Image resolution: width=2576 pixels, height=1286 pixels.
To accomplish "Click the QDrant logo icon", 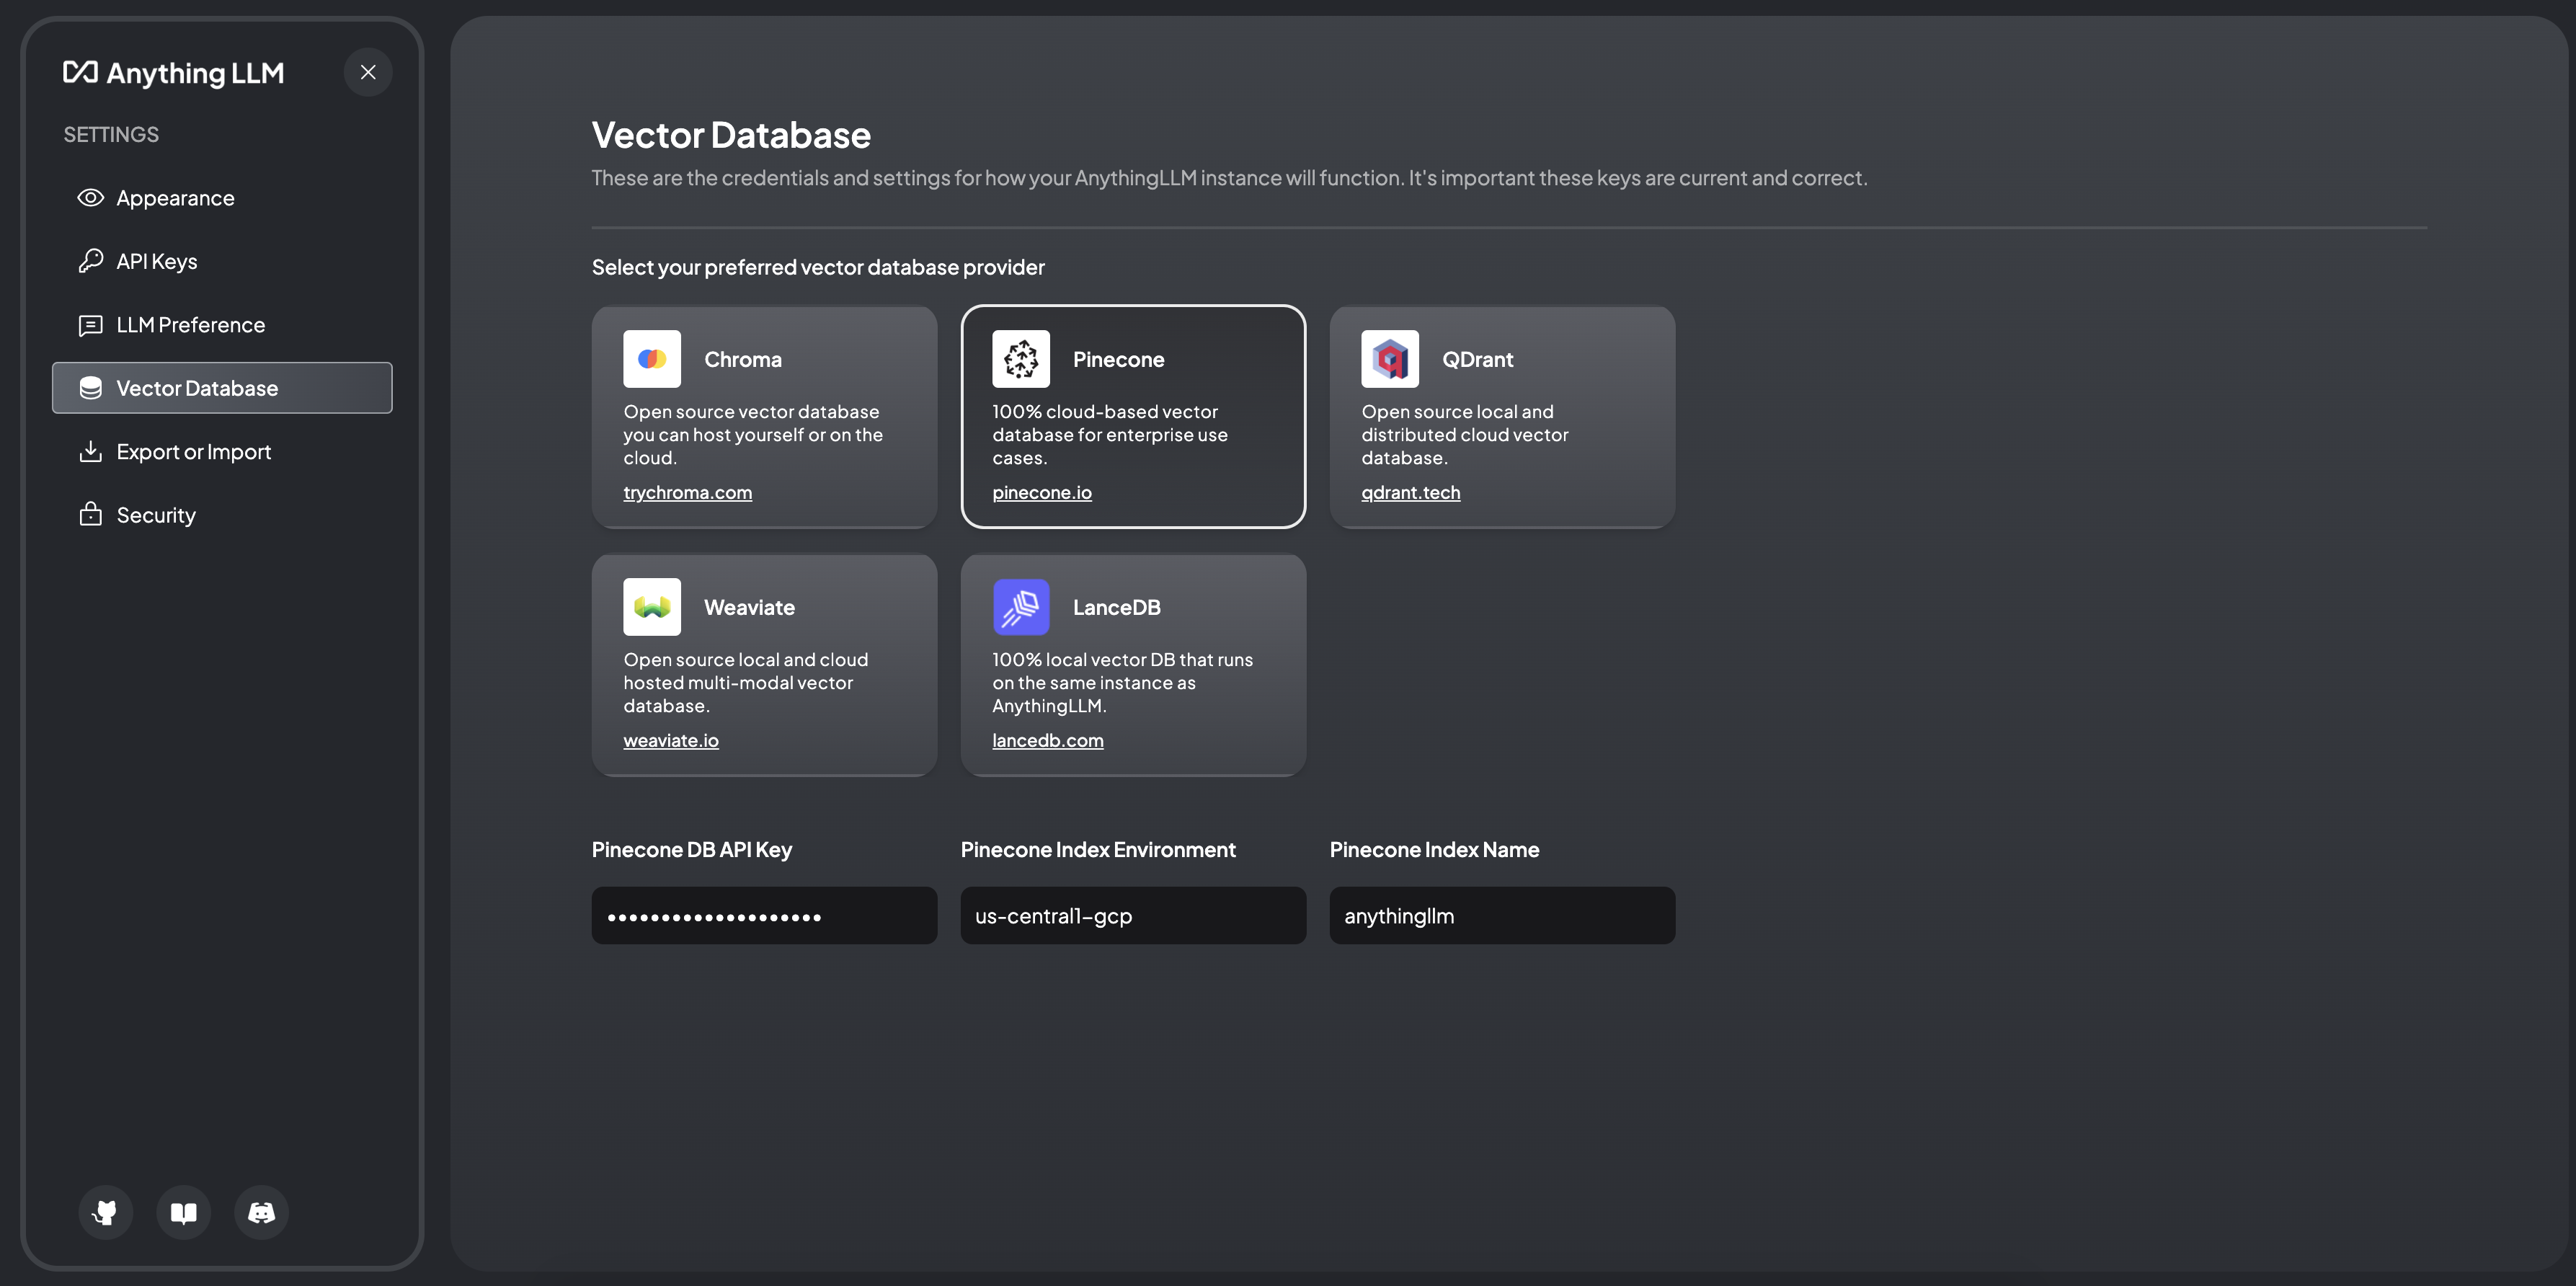I will (1390, 359).
